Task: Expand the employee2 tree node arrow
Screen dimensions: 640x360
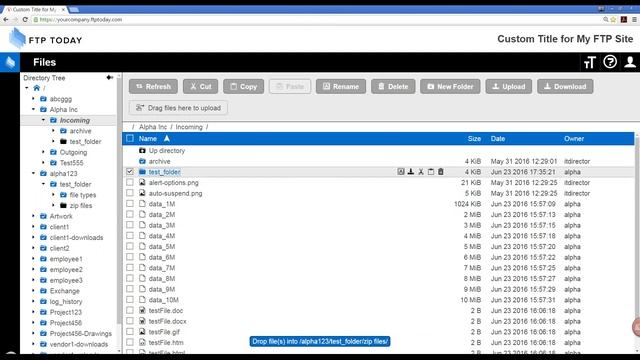Action: coord(33,269)
